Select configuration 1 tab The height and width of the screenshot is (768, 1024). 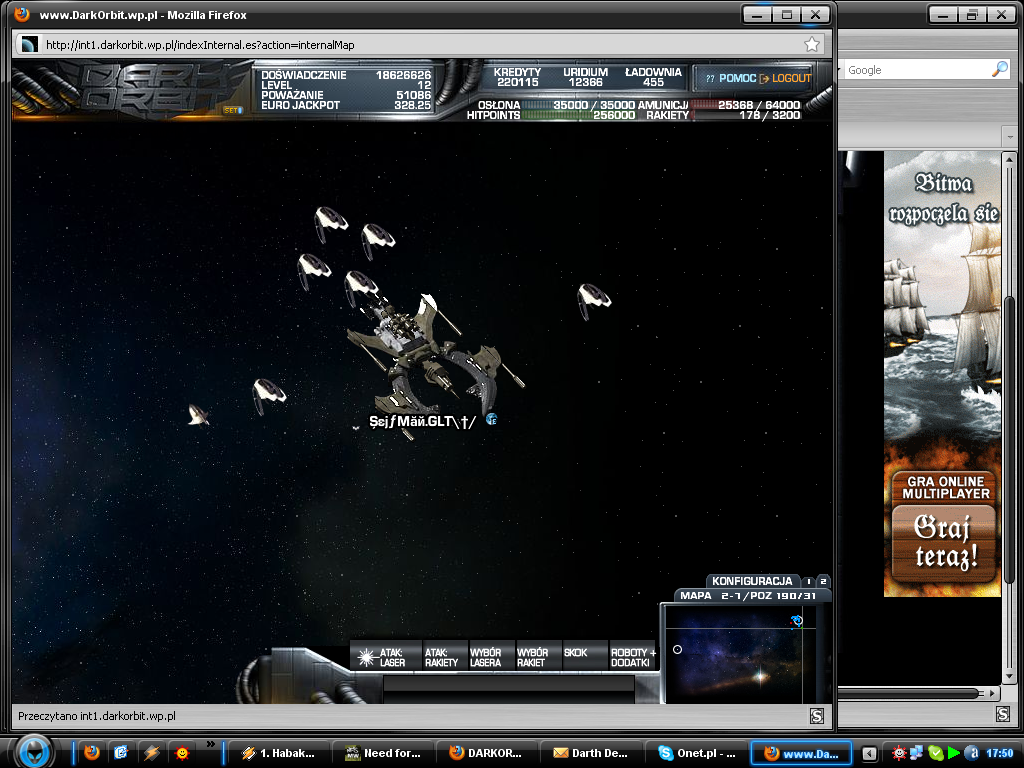pyautogui.click(x=808, y=581)
